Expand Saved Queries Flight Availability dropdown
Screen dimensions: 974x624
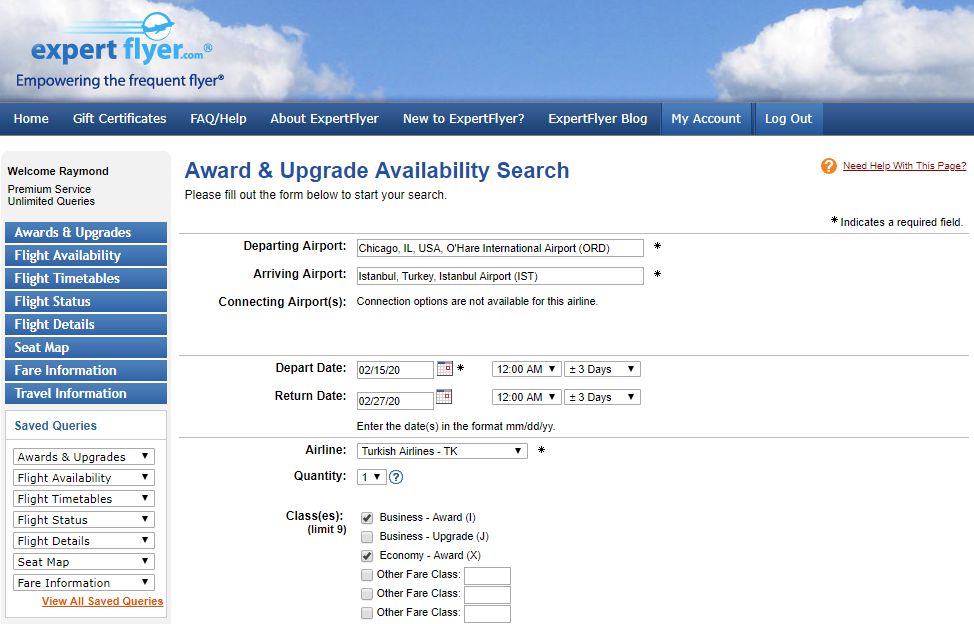(x=84, y=477)
